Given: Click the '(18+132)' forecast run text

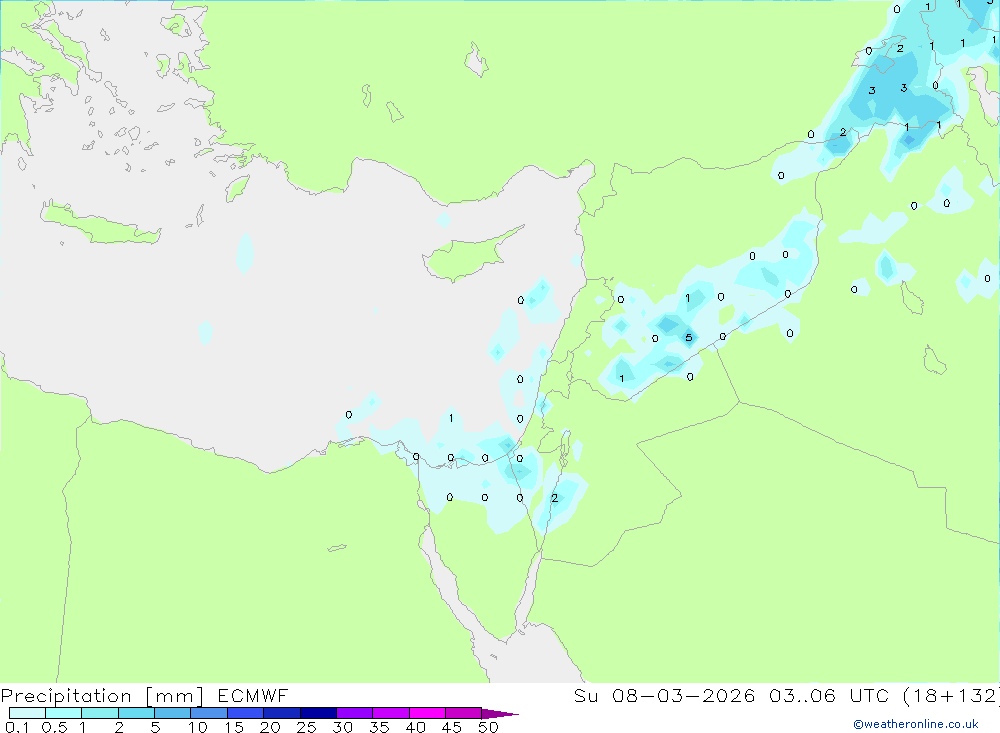Looking at the screenshot, I should tap(951, 695).
